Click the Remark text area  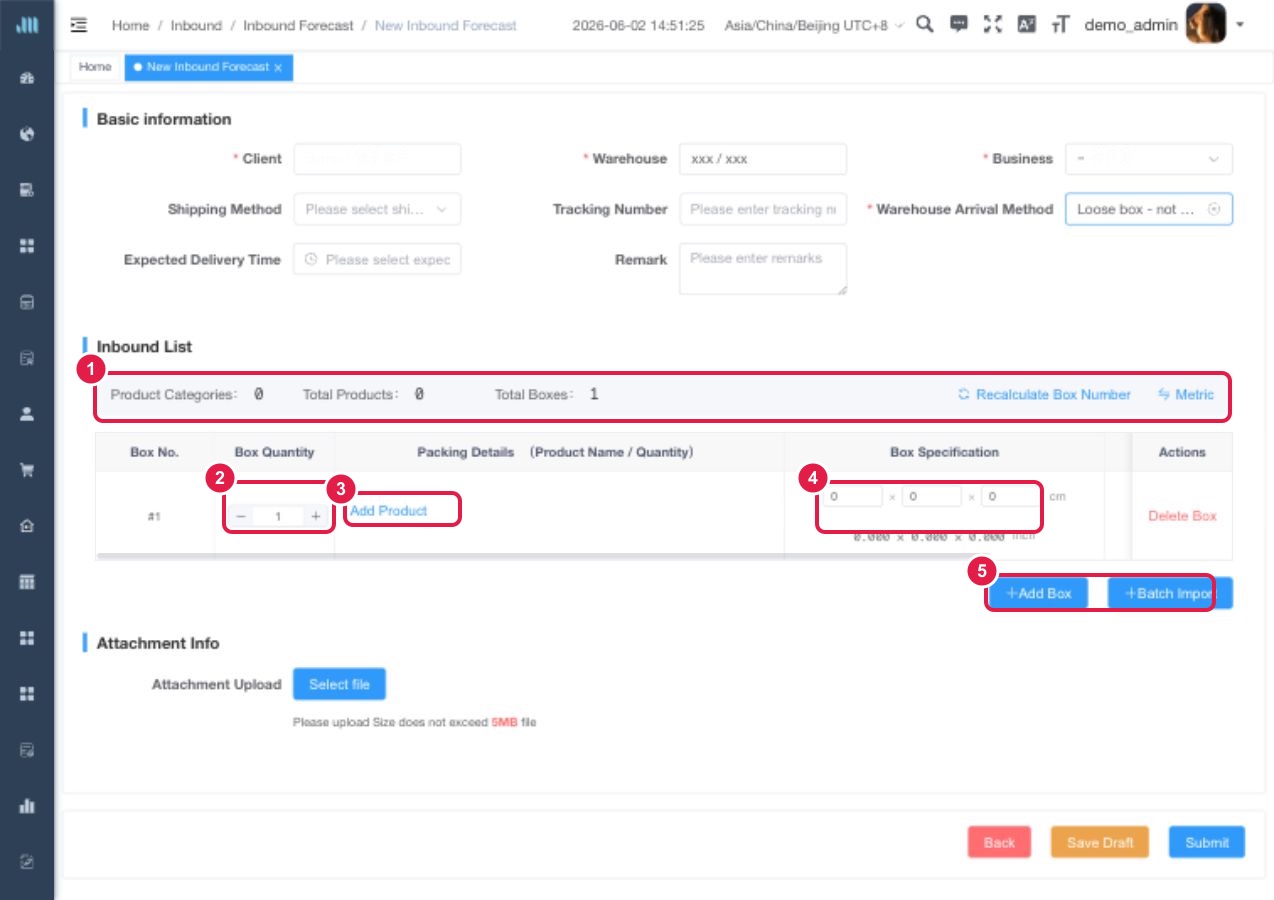pos(763,269)
